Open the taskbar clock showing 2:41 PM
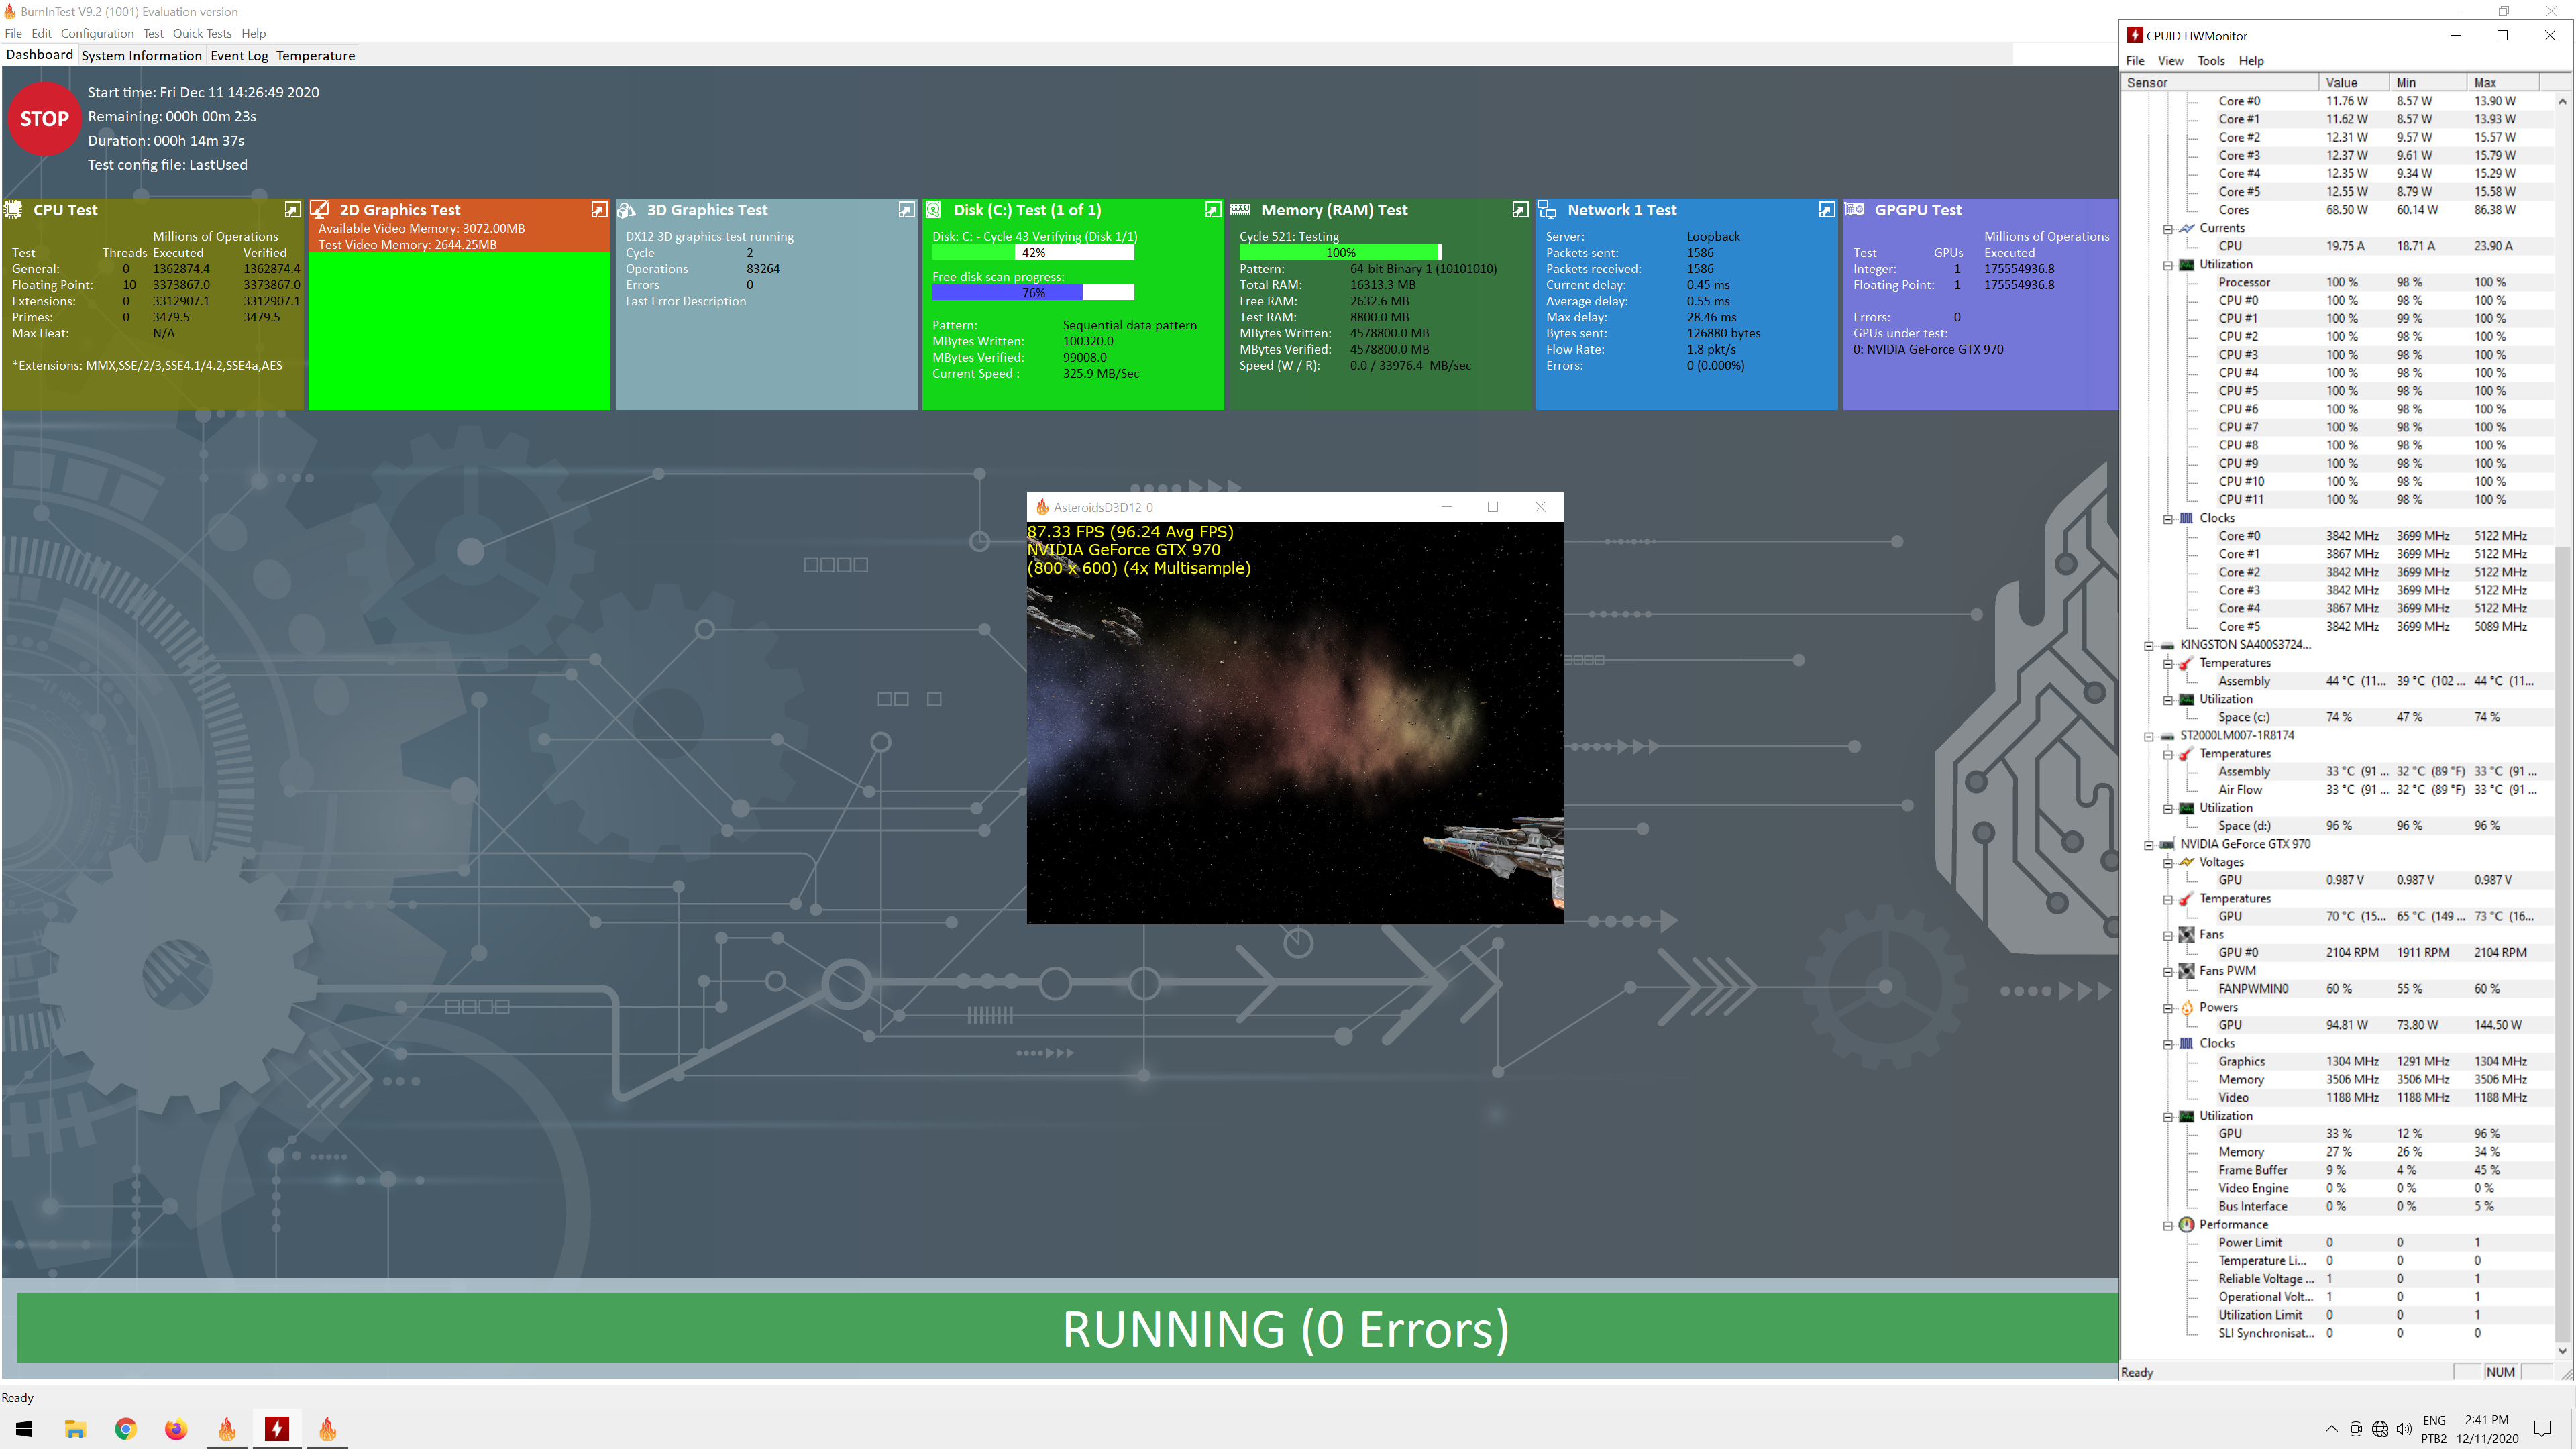This screenshot has height=1449, width=2576. coord(2487,1429)
